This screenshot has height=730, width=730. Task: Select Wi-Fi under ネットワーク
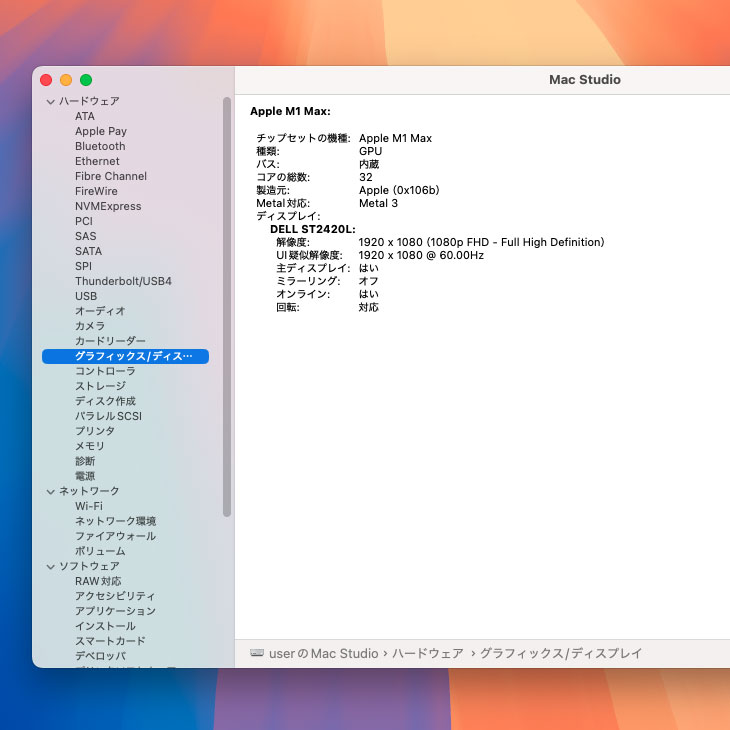click(x=89, y=506)
